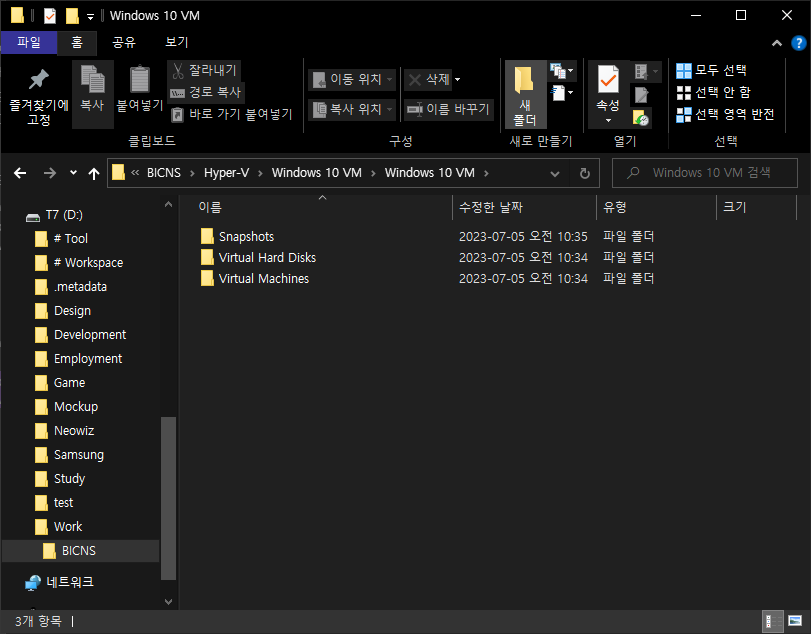Click the navigation pane scrollbar thumb

(x=168, y=498)
